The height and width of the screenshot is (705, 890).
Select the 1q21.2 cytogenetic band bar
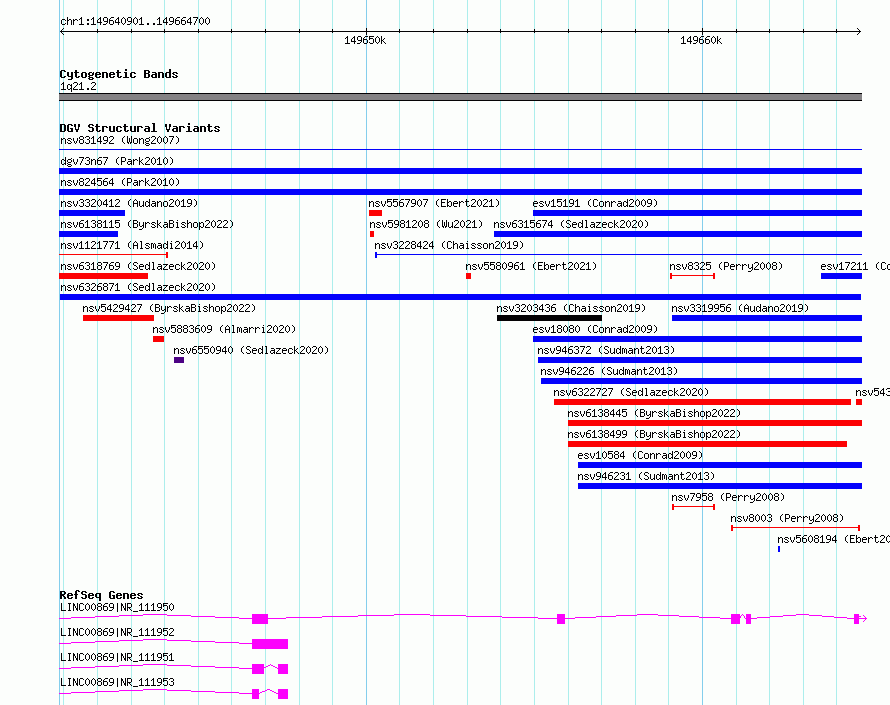pos(460,97)
